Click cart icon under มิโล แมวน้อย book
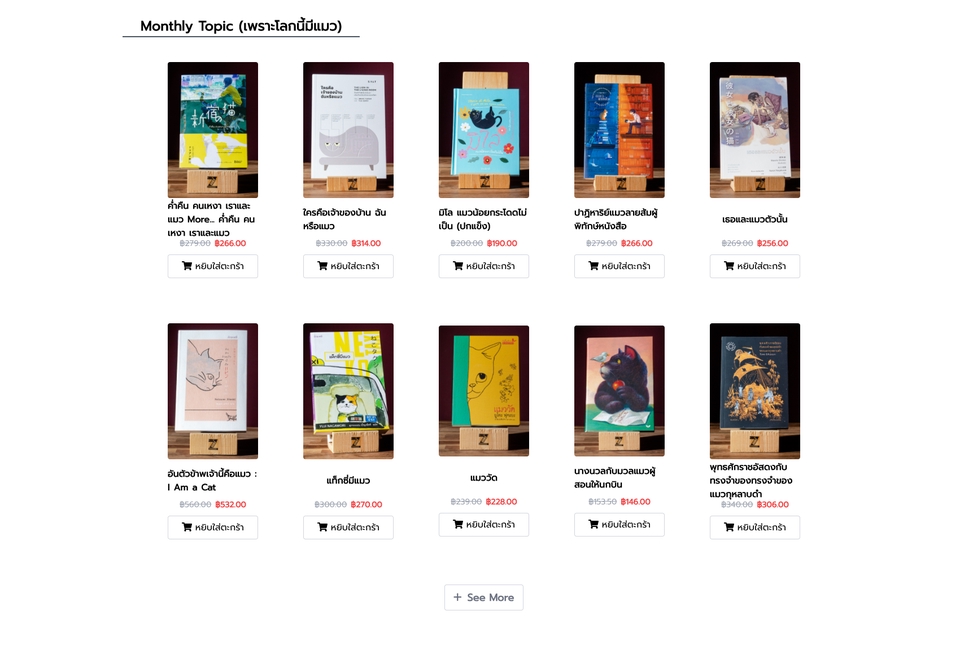The image size is (960, 646). [457, 266]
